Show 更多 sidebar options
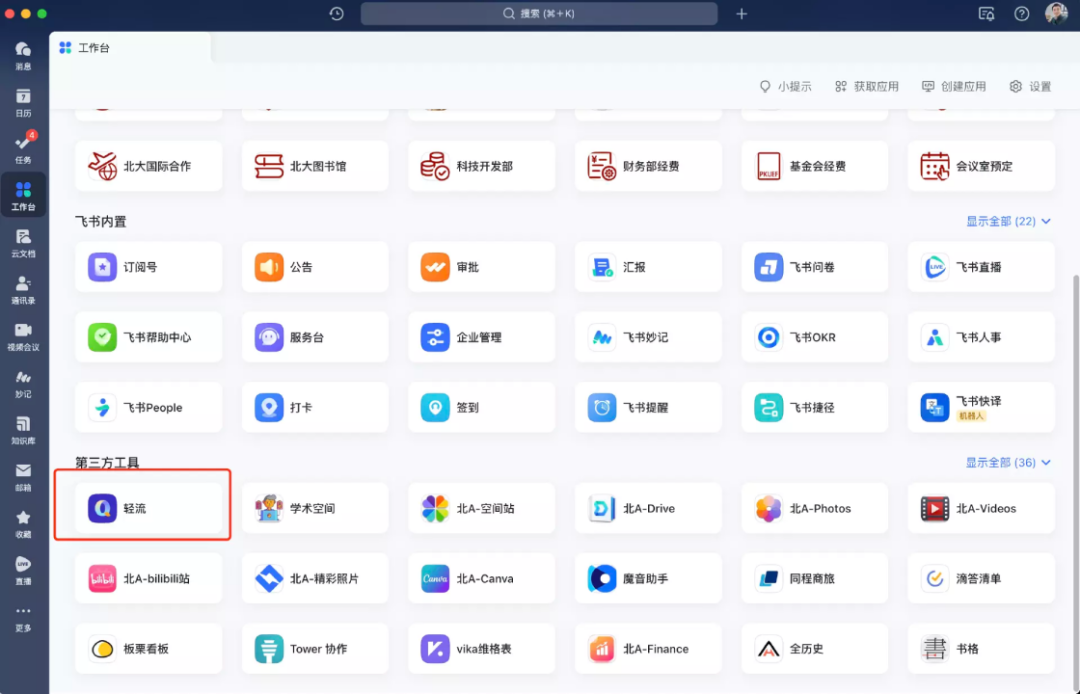 (x=23, y=618)
